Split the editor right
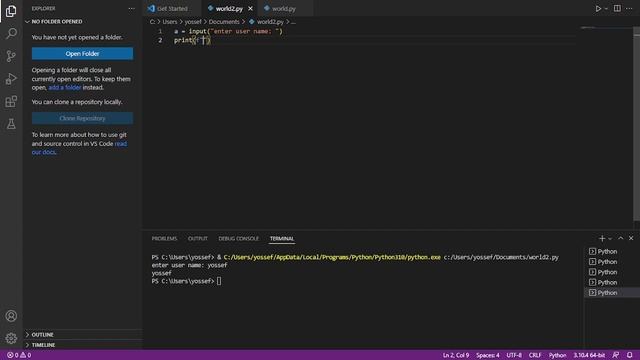 point(617,9)
